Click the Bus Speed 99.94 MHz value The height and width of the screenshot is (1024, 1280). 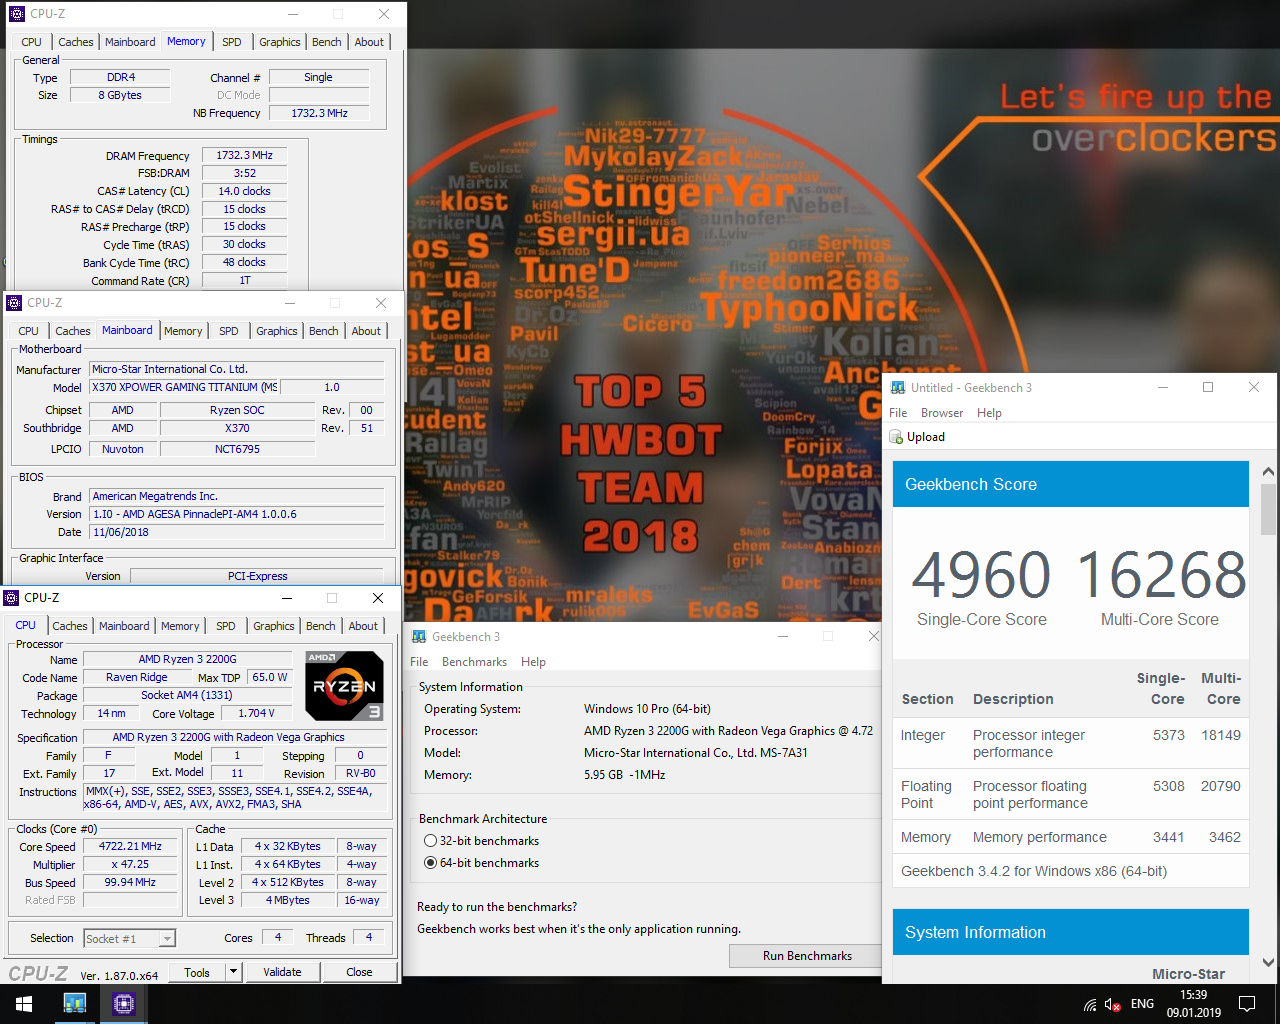click(130, 882)
